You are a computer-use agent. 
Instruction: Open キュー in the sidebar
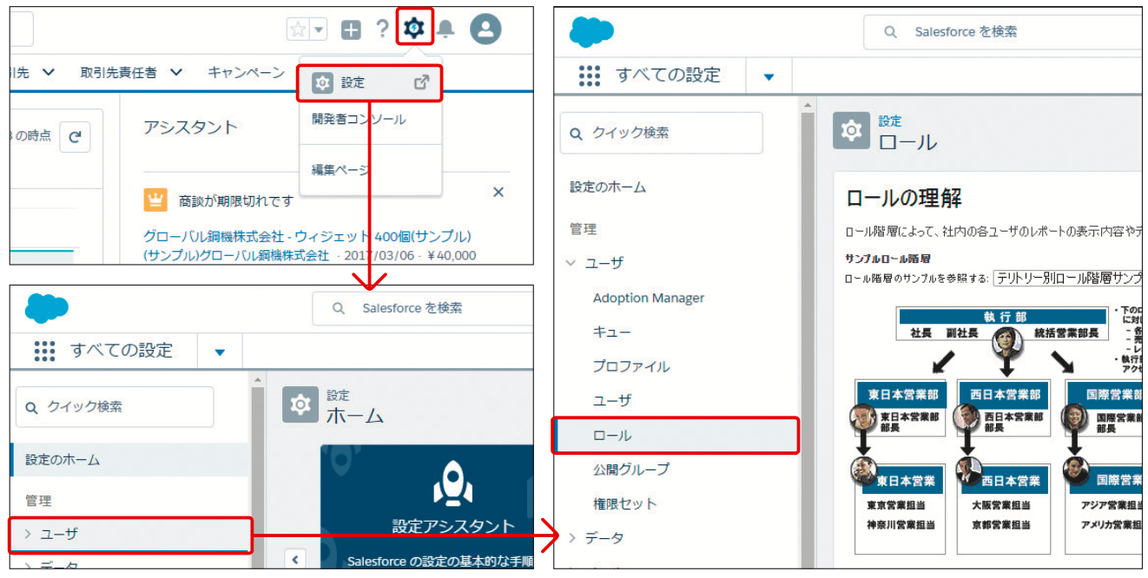pyautogui.click(x=611, y=332)
